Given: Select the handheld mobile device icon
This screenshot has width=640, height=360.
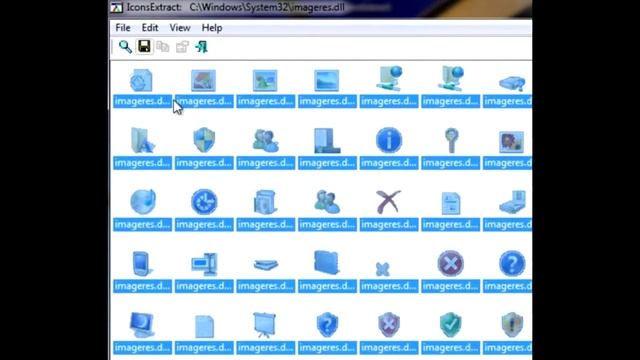Looking at the screenshot, I should click(x=142, y=264).
